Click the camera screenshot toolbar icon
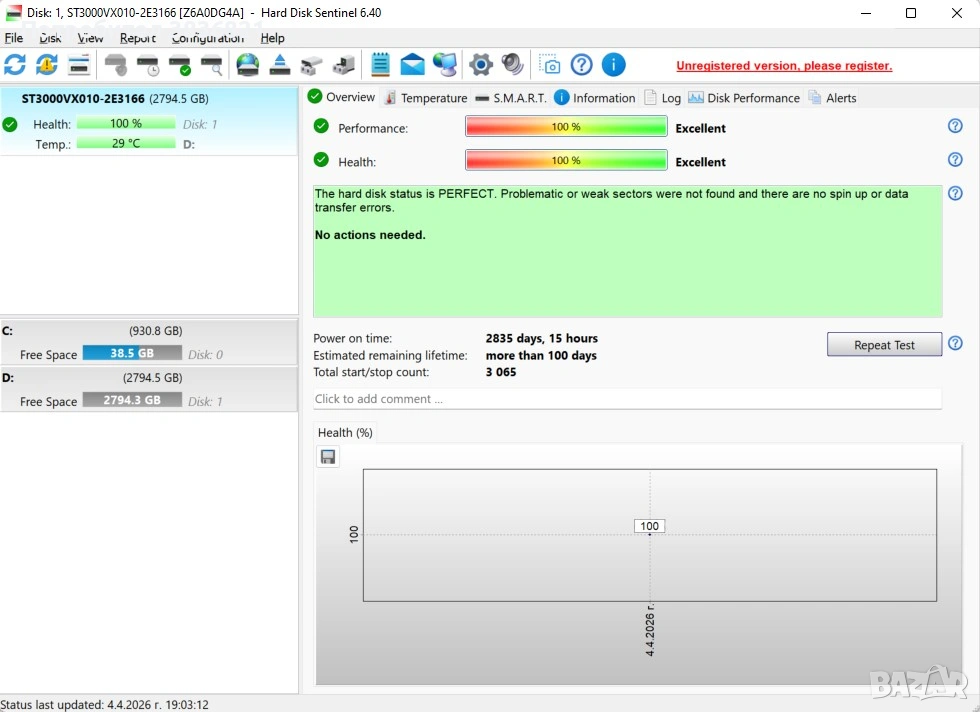 coord(550,65)
